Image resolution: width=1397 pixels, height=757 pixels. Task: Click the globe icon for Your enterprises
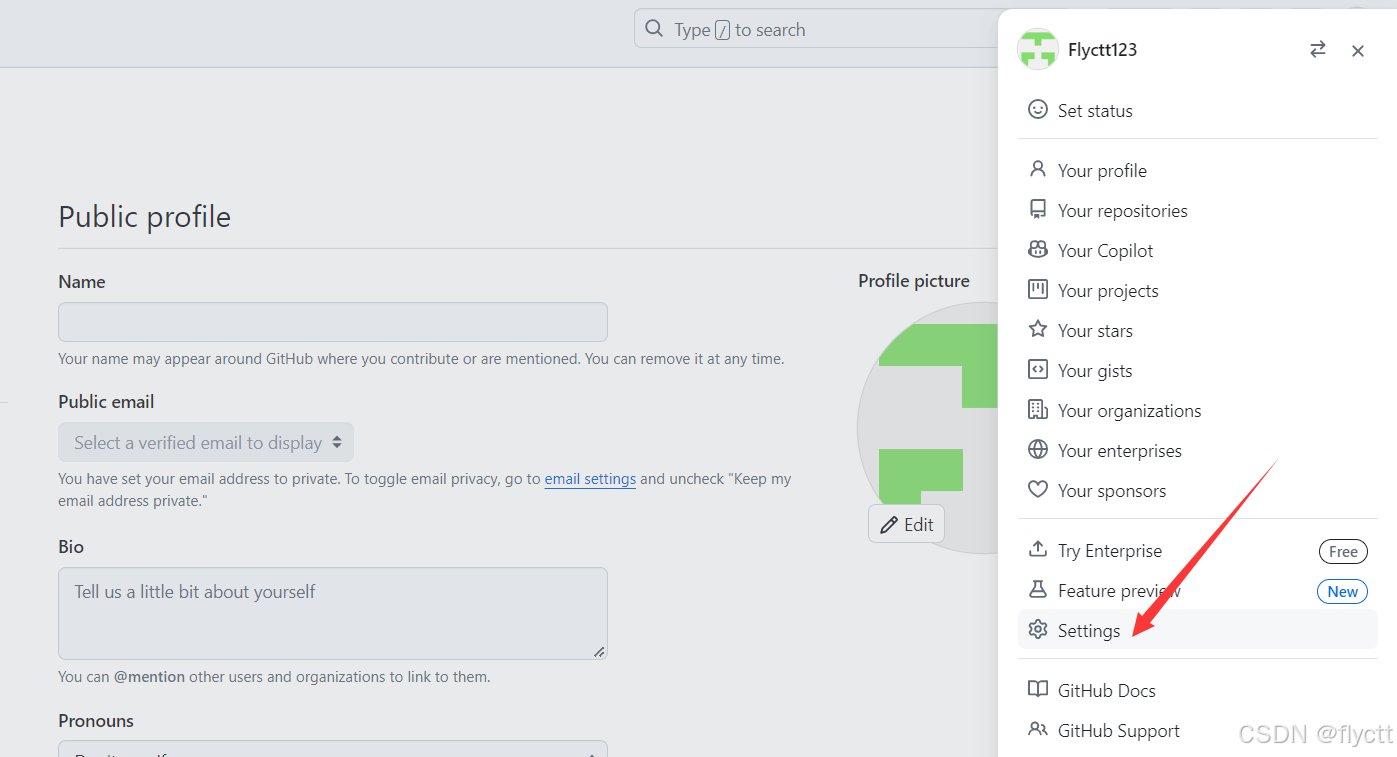(1038, 450)
